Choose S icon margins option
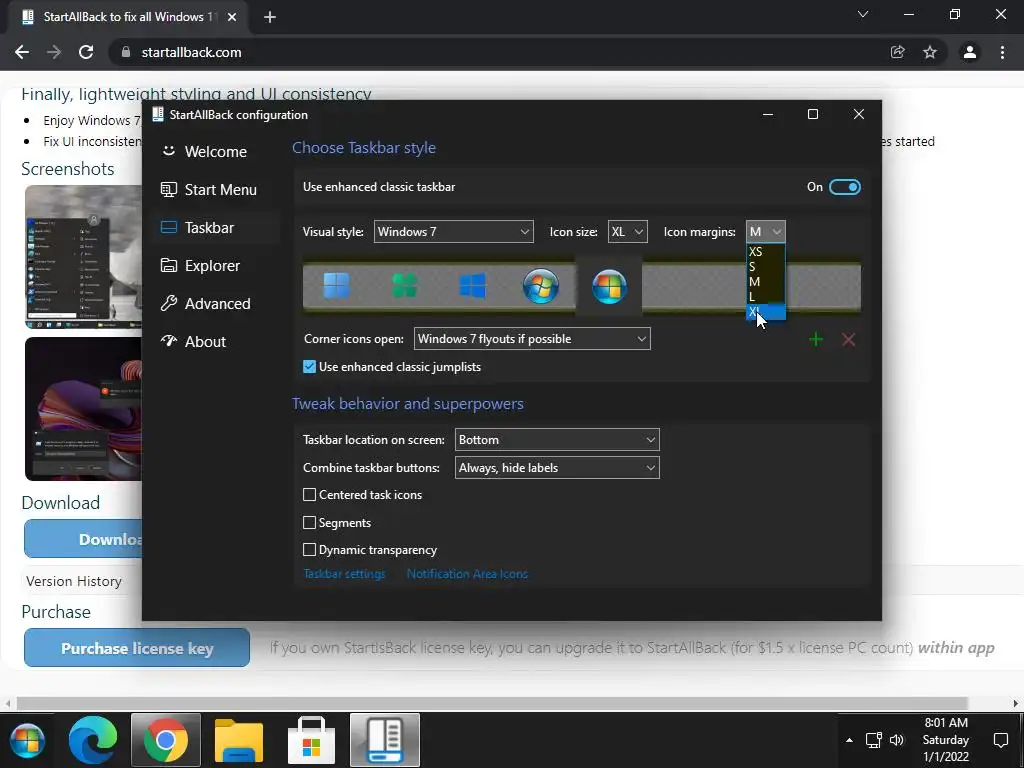The height and width of the screenshot is (768, 1024). [x=765, y=266]
